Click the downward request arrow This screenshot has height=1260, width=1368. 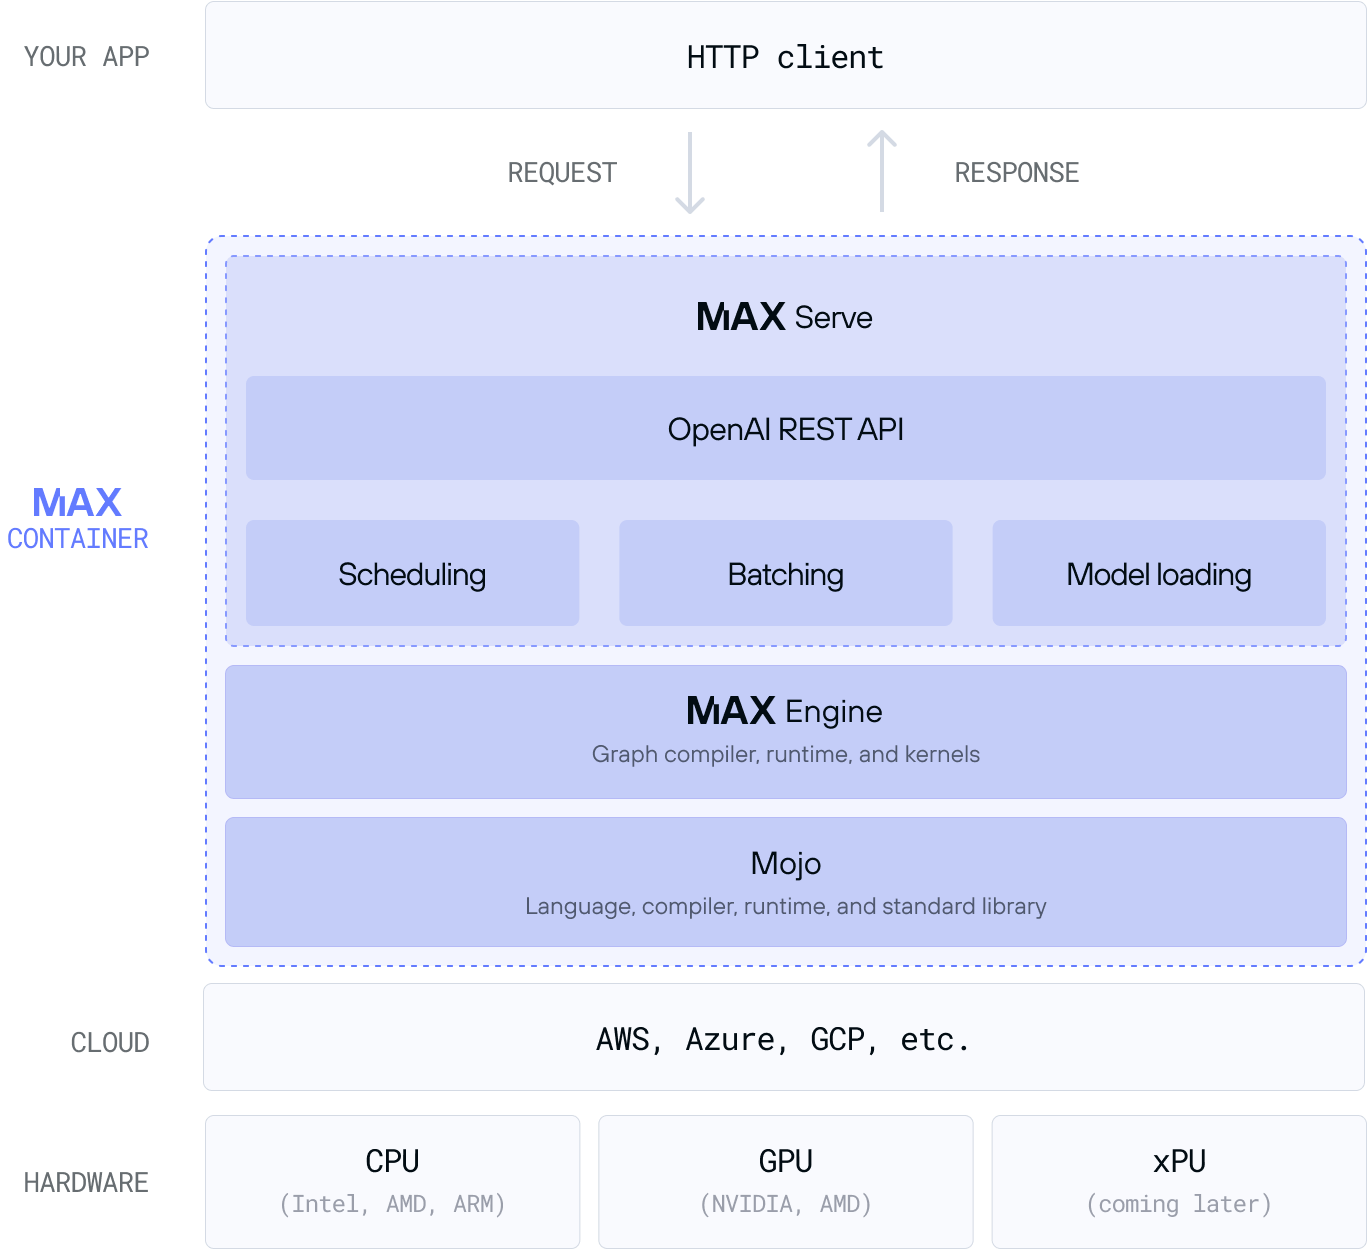690,173
